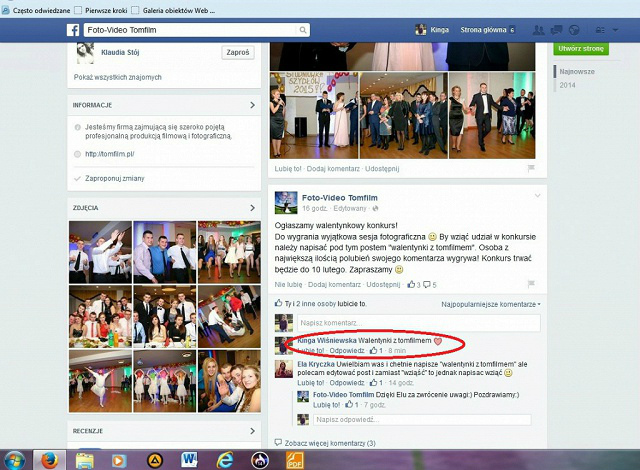Select 2014 in the timeline

pyautogui.click(x=567, y=85)
